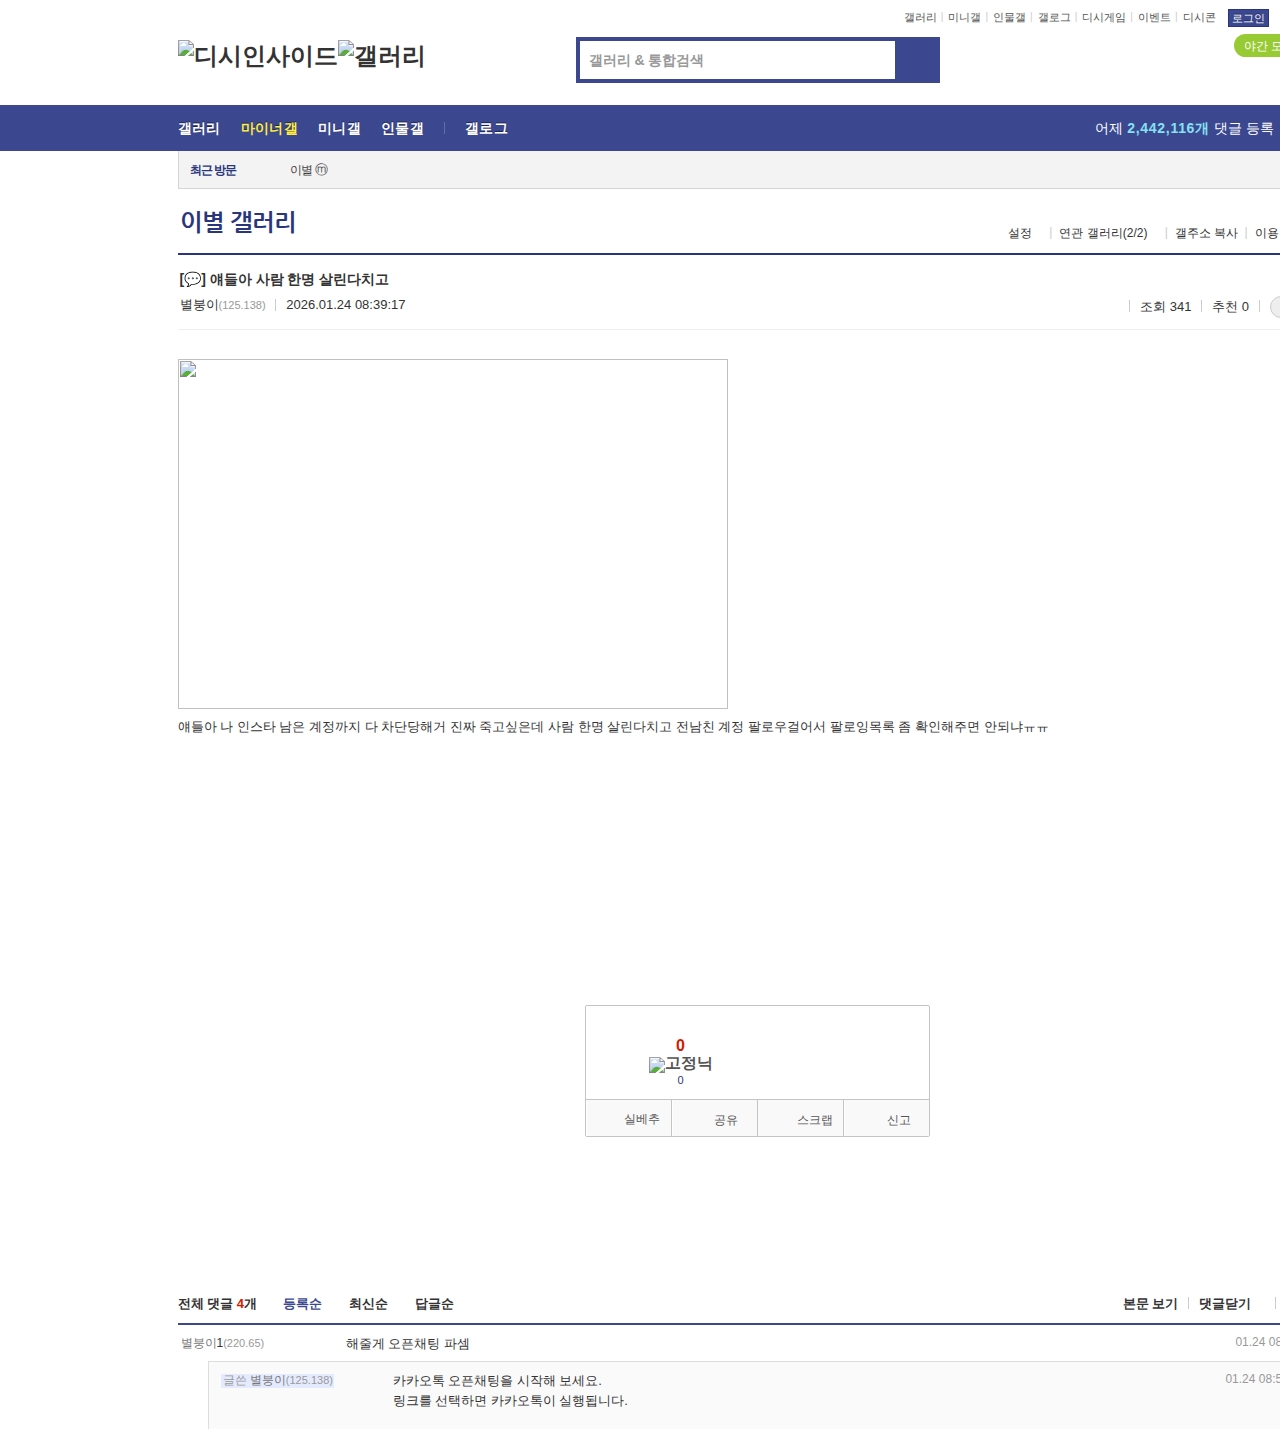Screen dimensions: 1280x1429
Task: Open the 이별 갤러리 title link
Action: coord(238,222)
